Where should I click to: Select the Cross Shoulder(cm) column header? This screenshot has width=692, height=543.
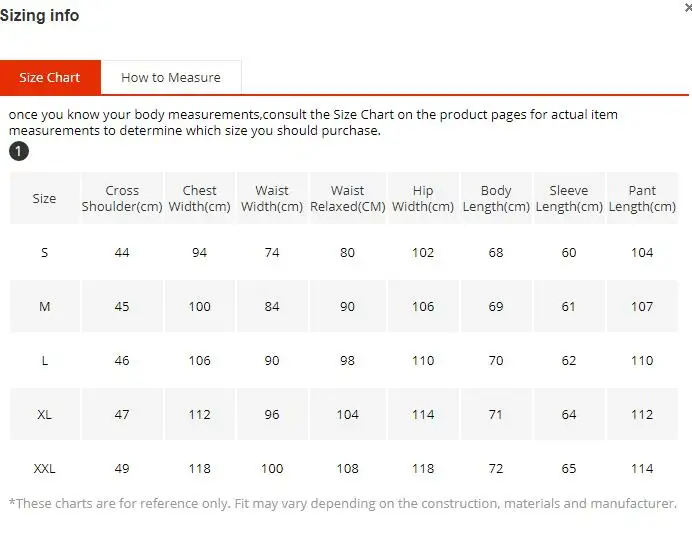pyautogui.click(x=122, y=198)
